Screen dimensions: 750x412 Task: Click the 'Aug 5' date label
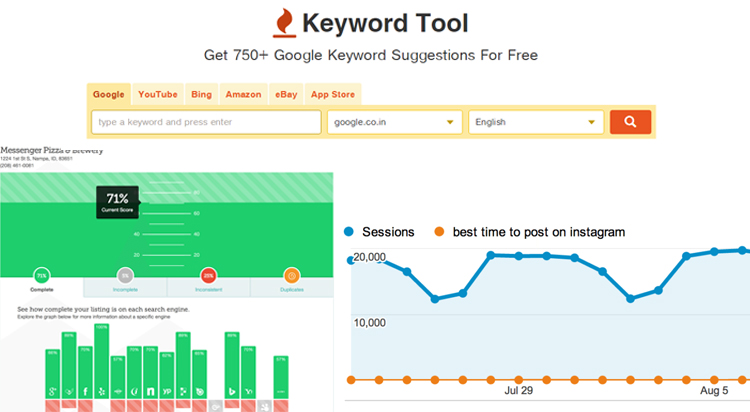(714, 390)
